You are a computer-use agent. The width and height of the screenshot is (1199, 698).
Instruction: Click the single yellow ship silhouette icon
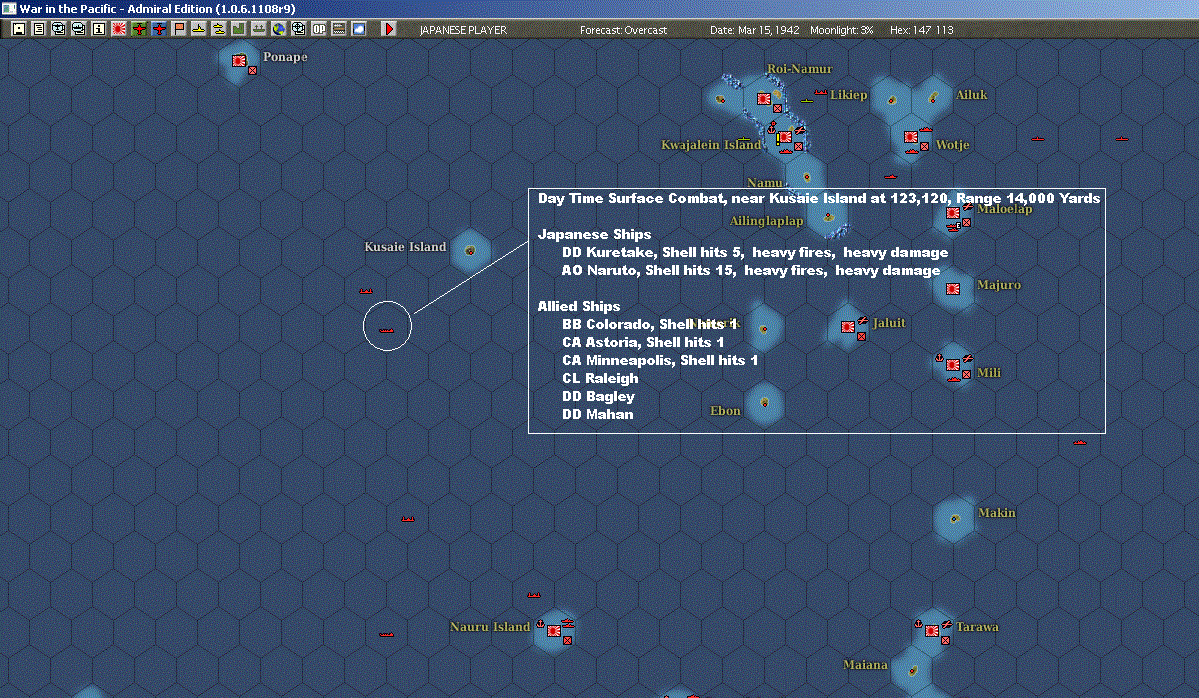(x=199, y=29)
